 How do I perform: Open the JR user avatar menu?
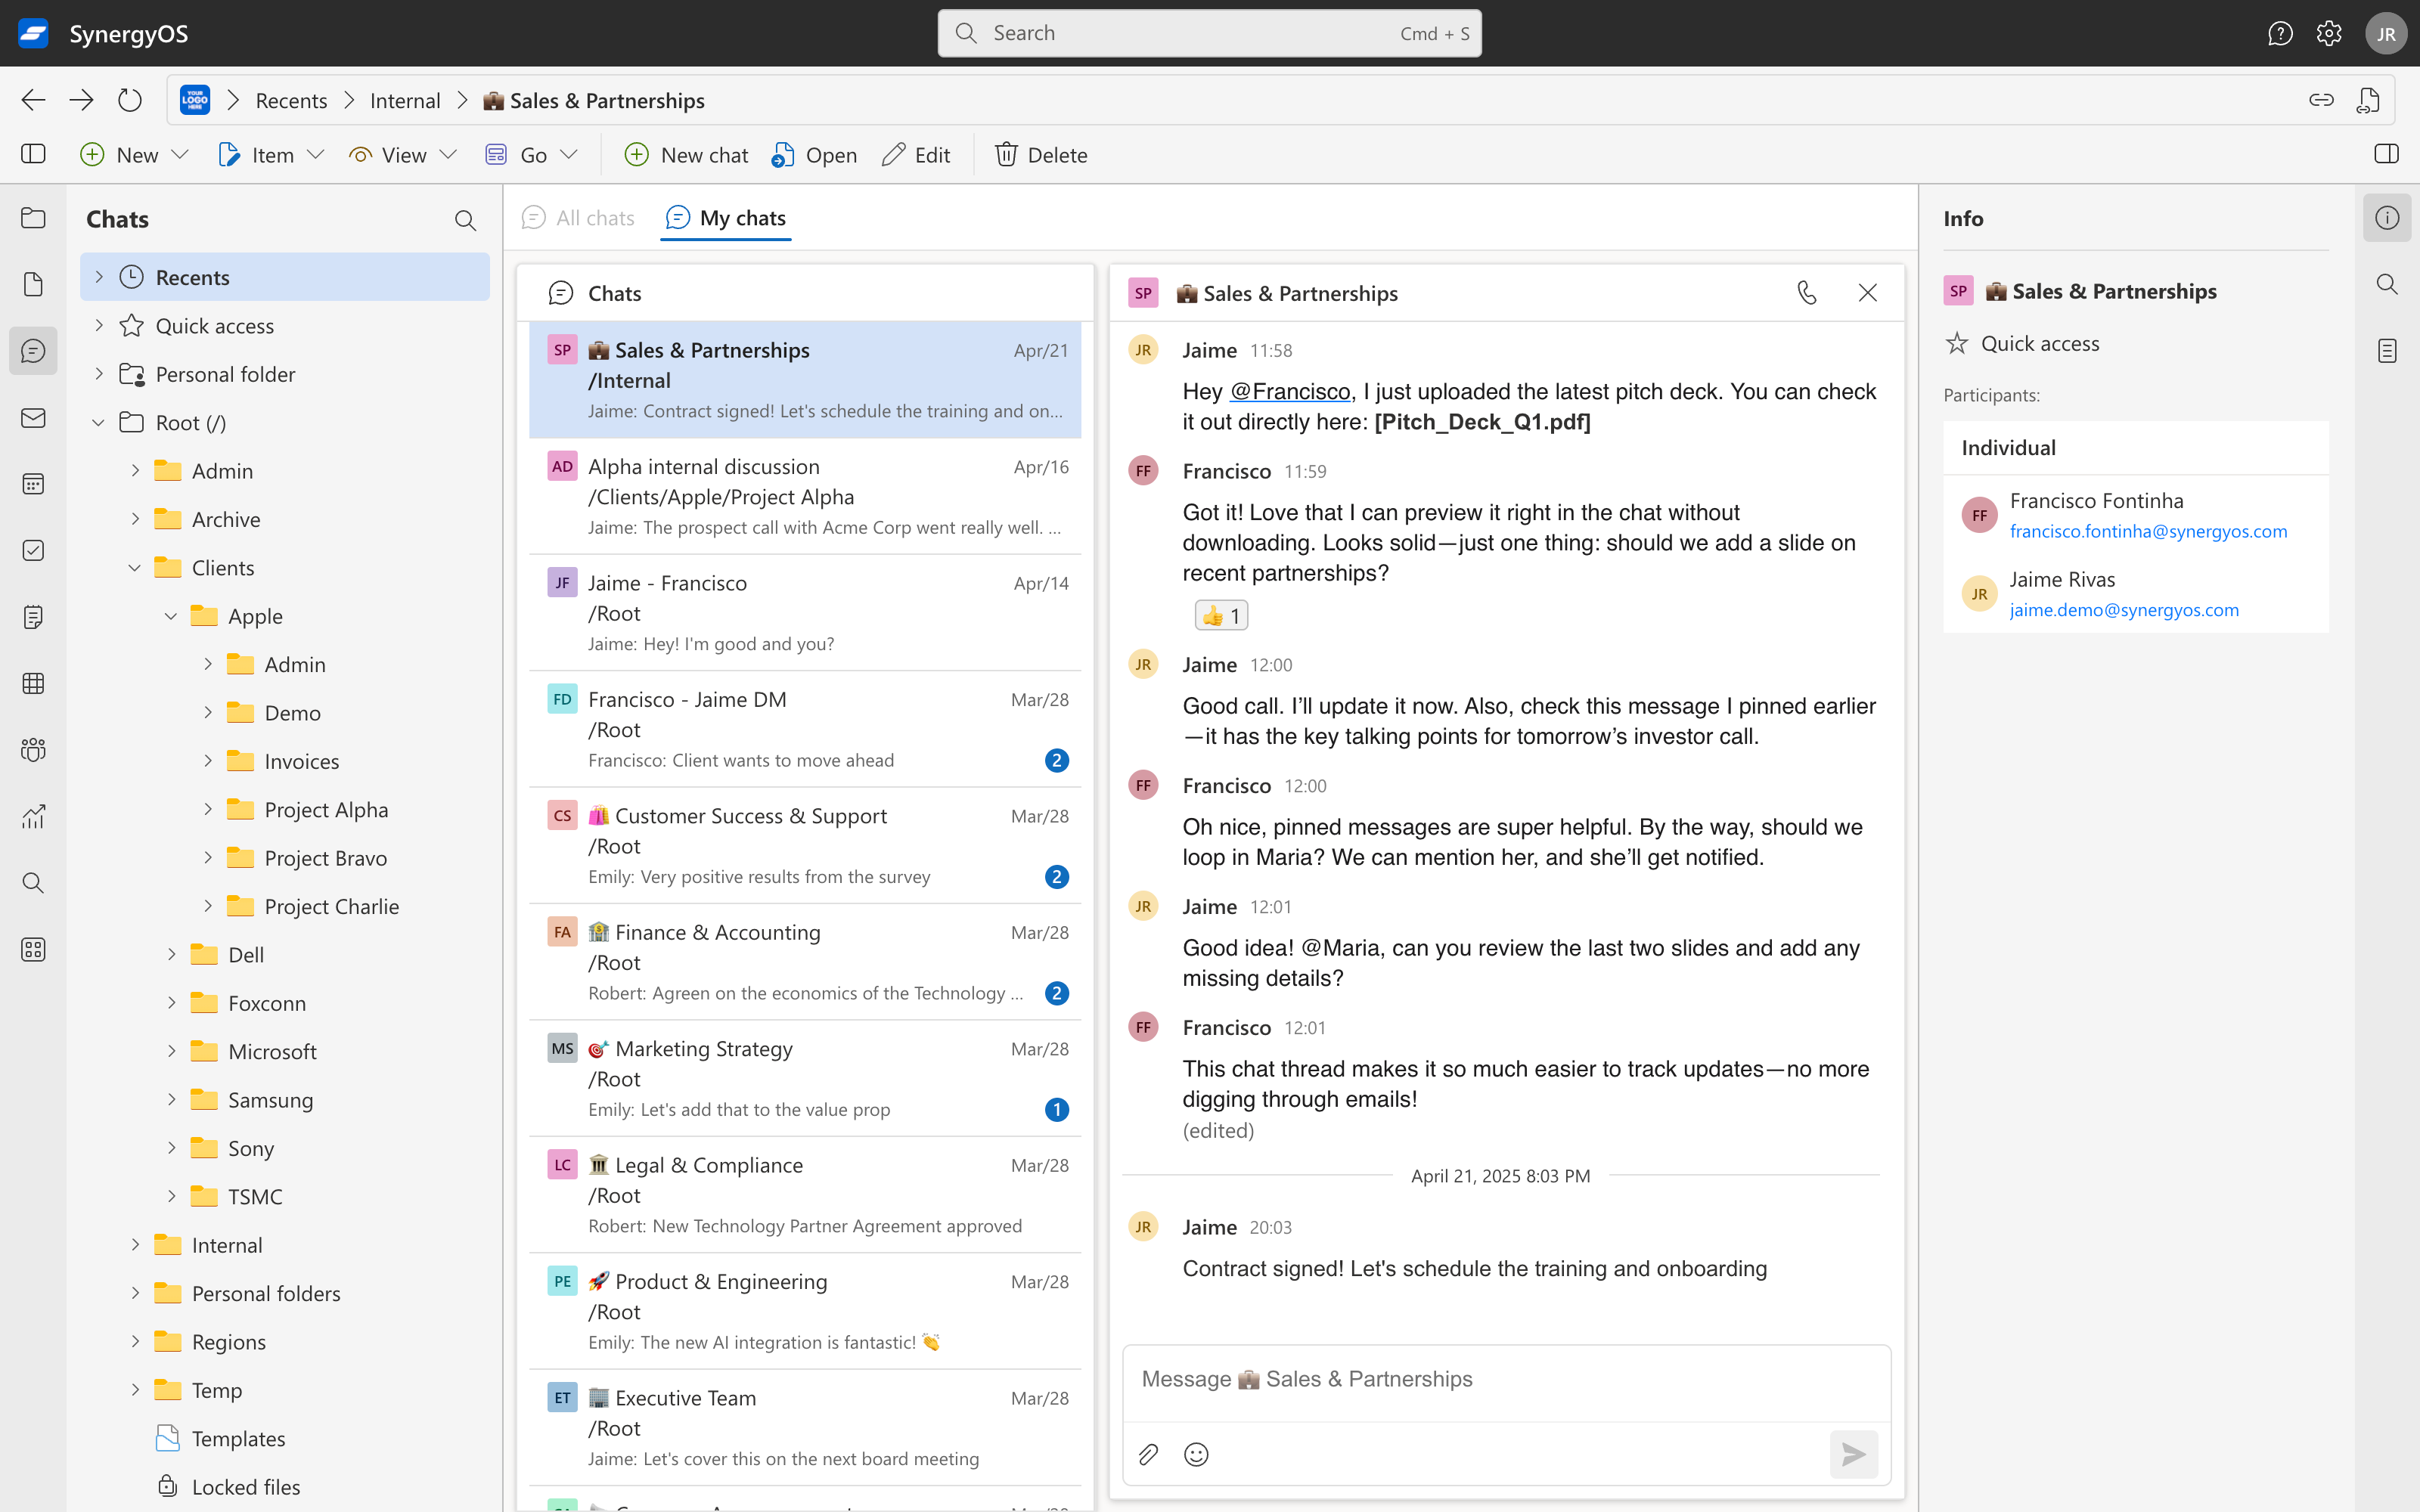[2386, 33]
